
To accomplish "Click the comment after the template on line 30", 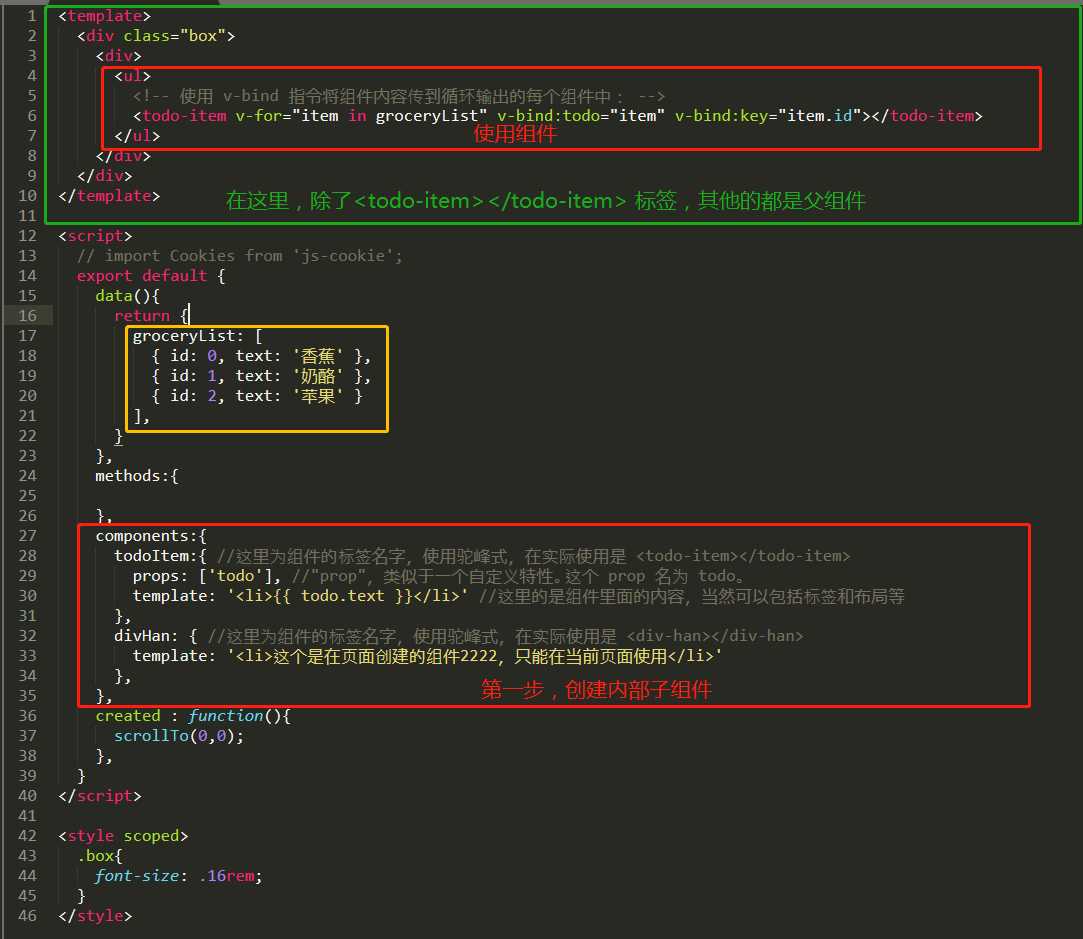I will [691, 597].
